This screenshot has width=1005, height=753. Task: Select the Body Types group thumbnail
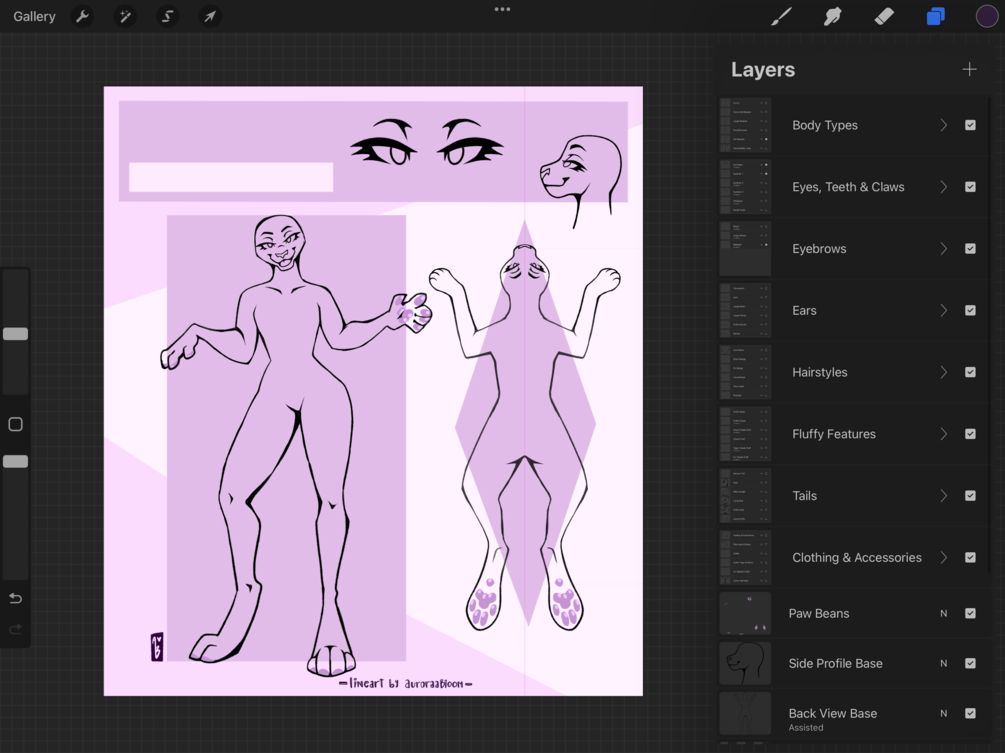pos(745,125)
